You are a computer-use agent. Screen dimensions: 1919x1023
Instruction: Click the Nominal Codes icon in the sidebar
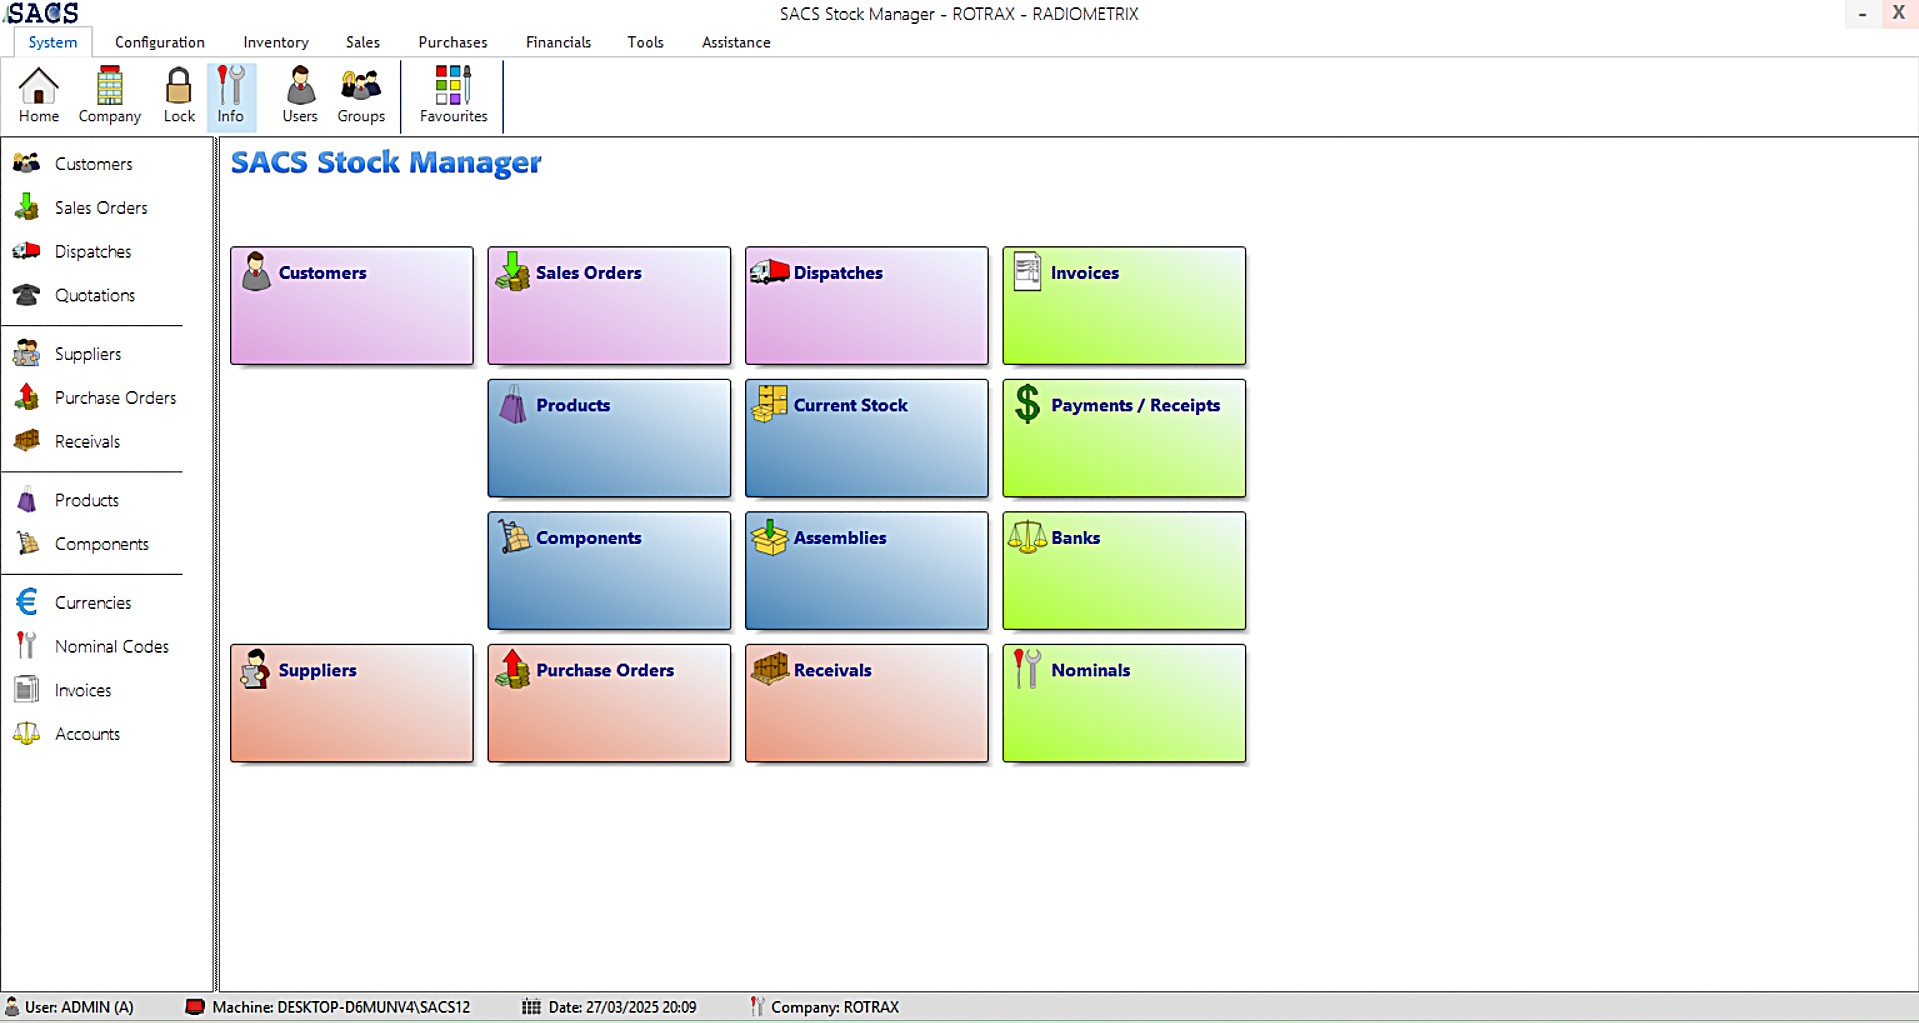[26, 646]
